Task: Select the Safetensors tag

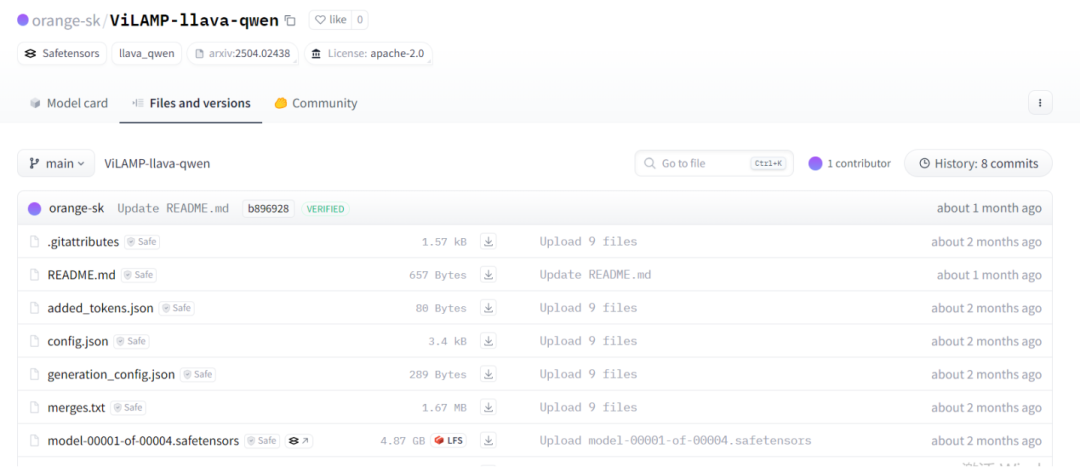Action: (62, 53)
